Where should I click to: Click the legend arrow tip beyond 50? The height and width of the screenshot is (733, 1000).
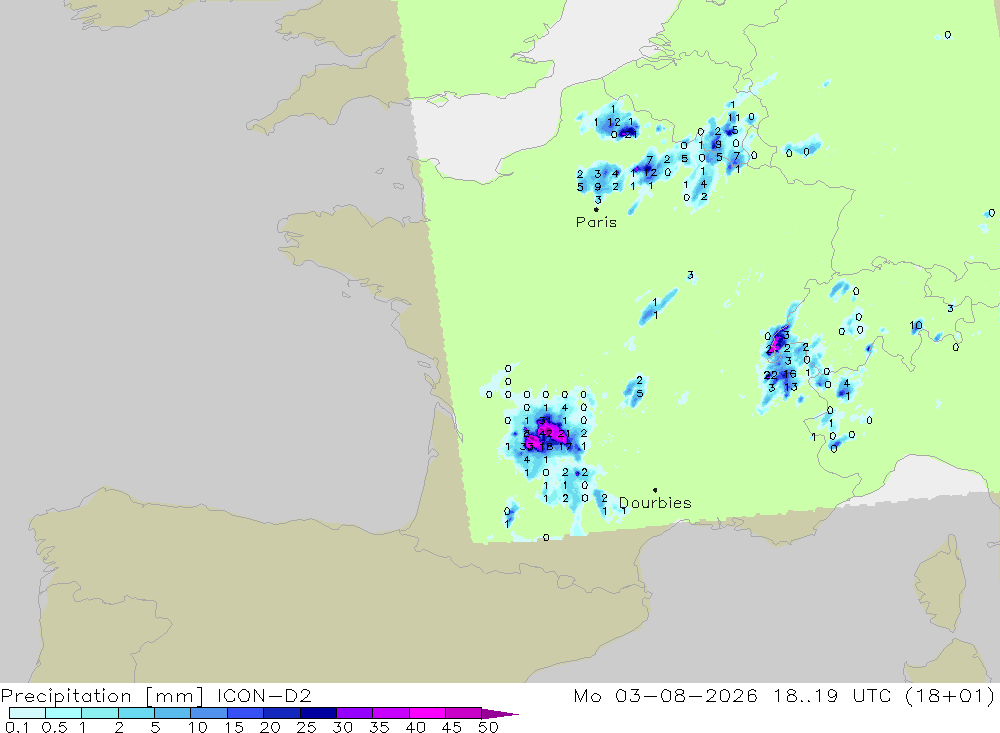click(501, 713)
